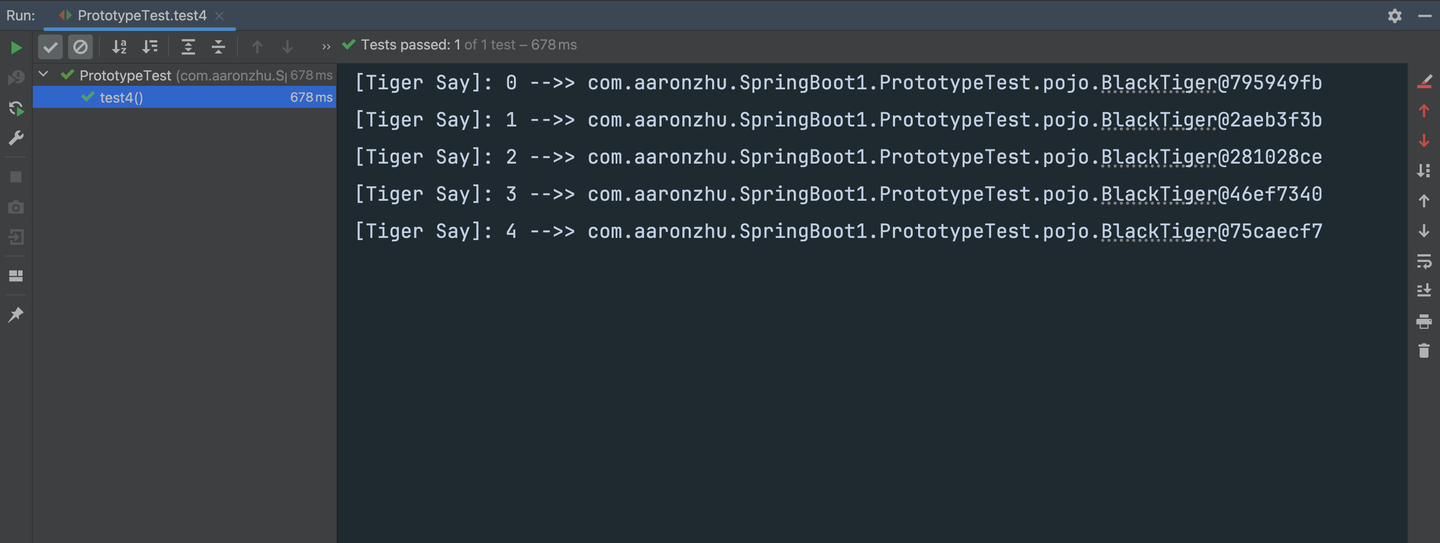Expand all test tree nodes
1440x543 pixels.
tap(188, 47)
